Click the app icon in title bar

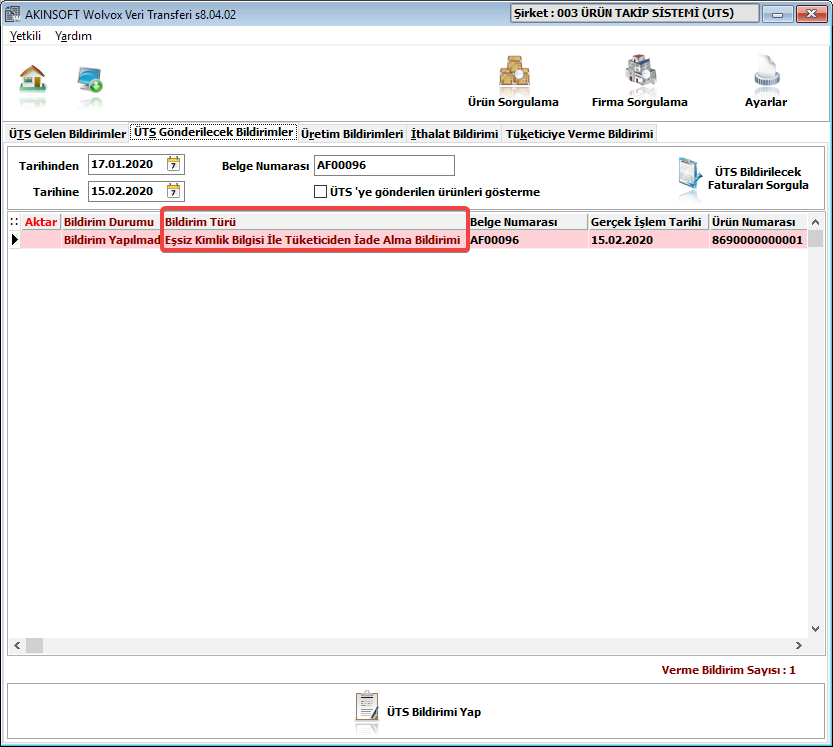(x=12, y=14)
